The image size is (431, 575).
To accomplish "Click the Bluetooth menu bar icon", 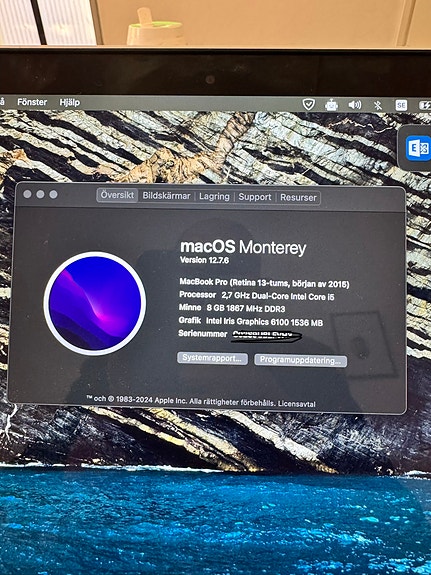I will coord(377,106).
